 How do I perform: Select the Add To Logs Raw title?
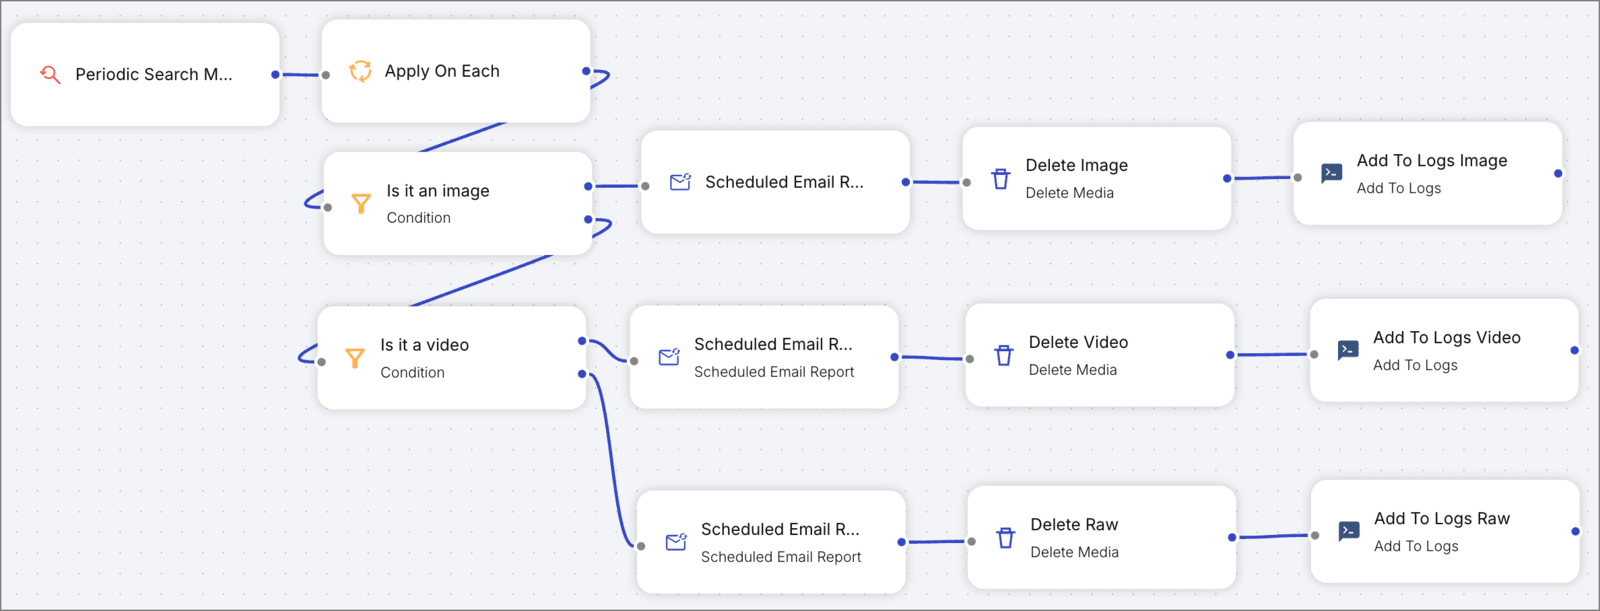point(1442,519)
